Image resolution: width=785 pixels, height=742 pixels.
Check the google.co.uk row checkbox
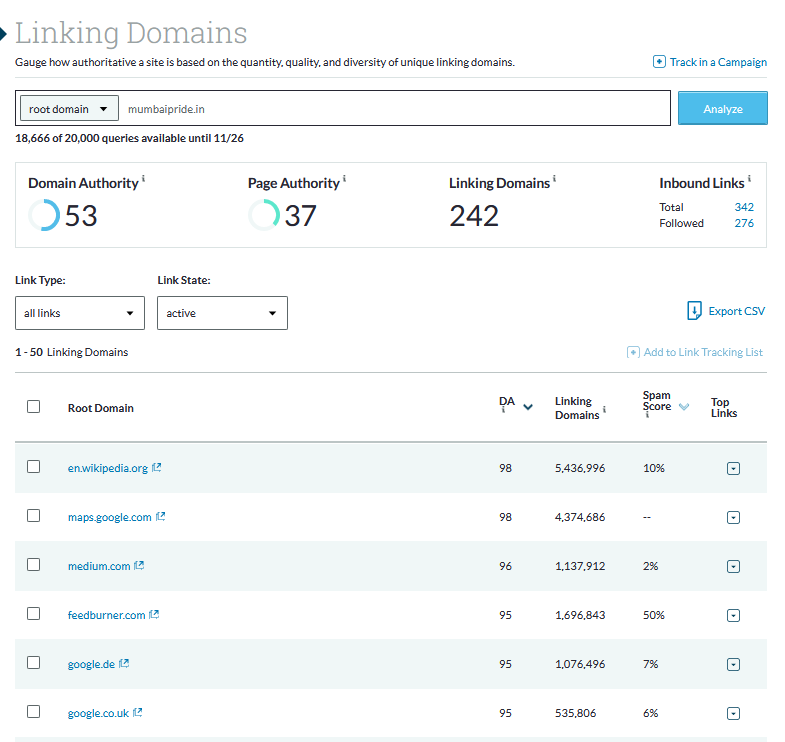click(x=34, y=711)
